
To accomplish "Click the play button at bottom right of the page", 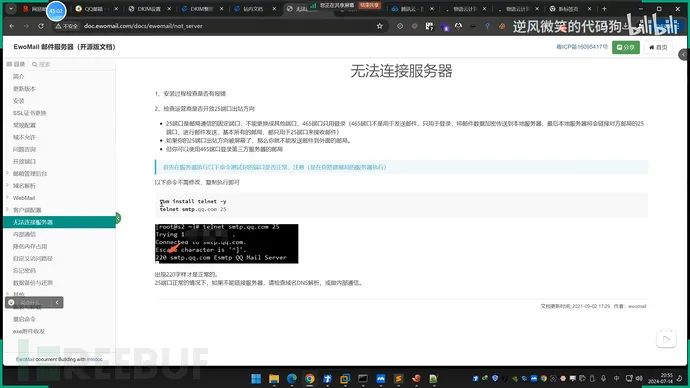I will tap(666, 339).
